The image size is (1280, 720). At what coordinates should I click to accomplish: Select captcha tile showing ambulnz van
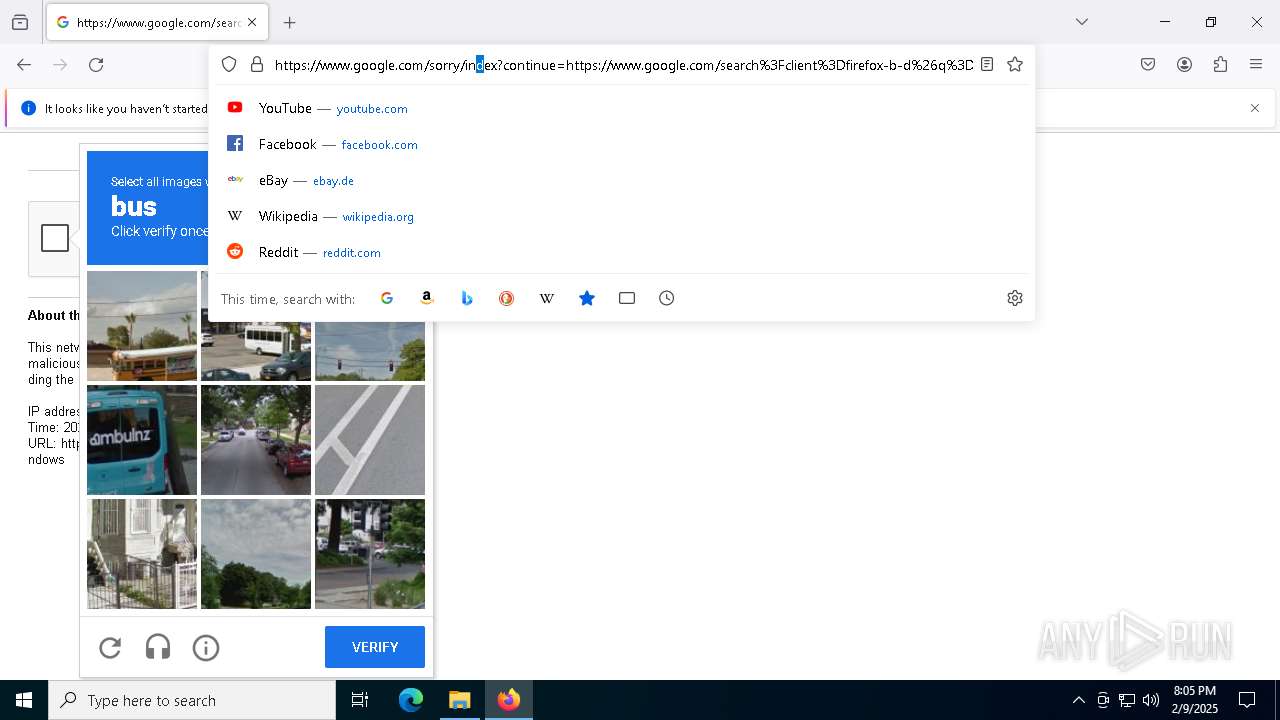click(x=142, y=440)
